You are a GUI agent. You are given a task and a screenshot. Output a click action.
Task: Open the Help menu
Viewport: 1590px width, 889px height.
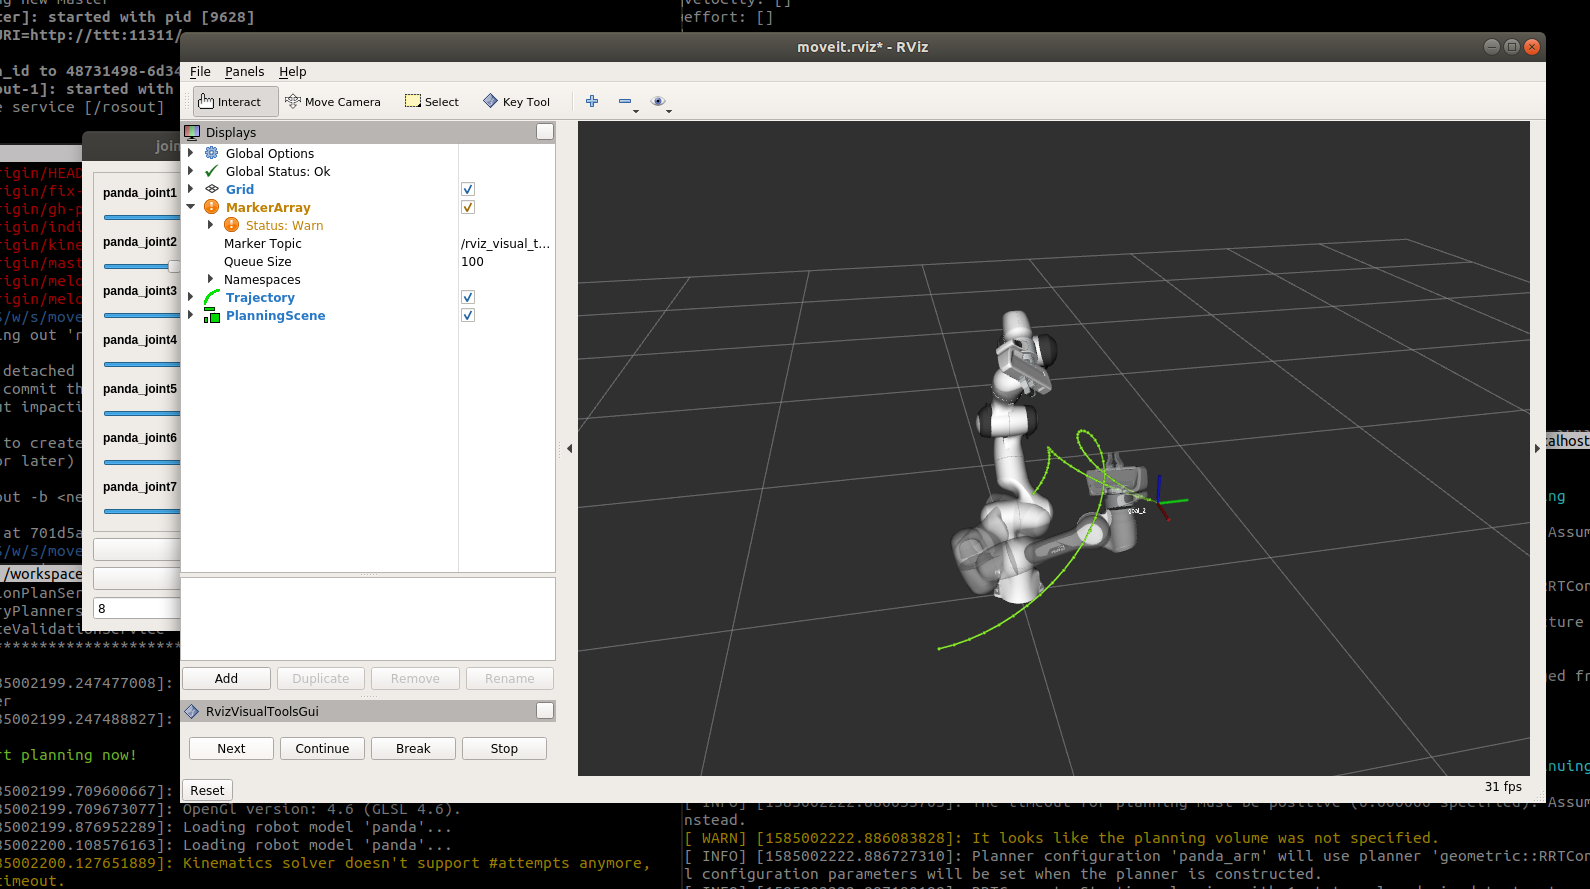[x=292, y=72]
